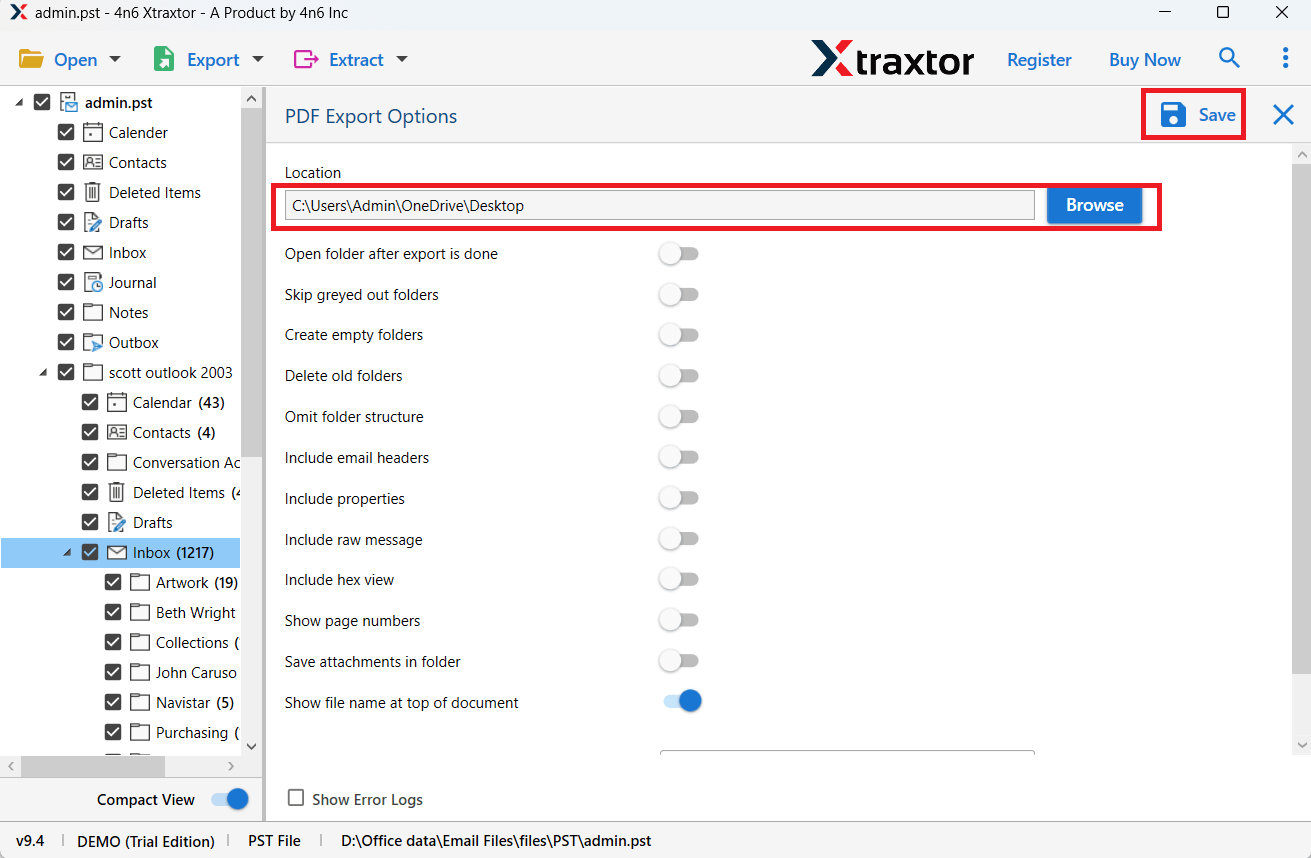Click the Artwork (19) folder icon
Viewport: 1311px width, 858px height.
140,582
